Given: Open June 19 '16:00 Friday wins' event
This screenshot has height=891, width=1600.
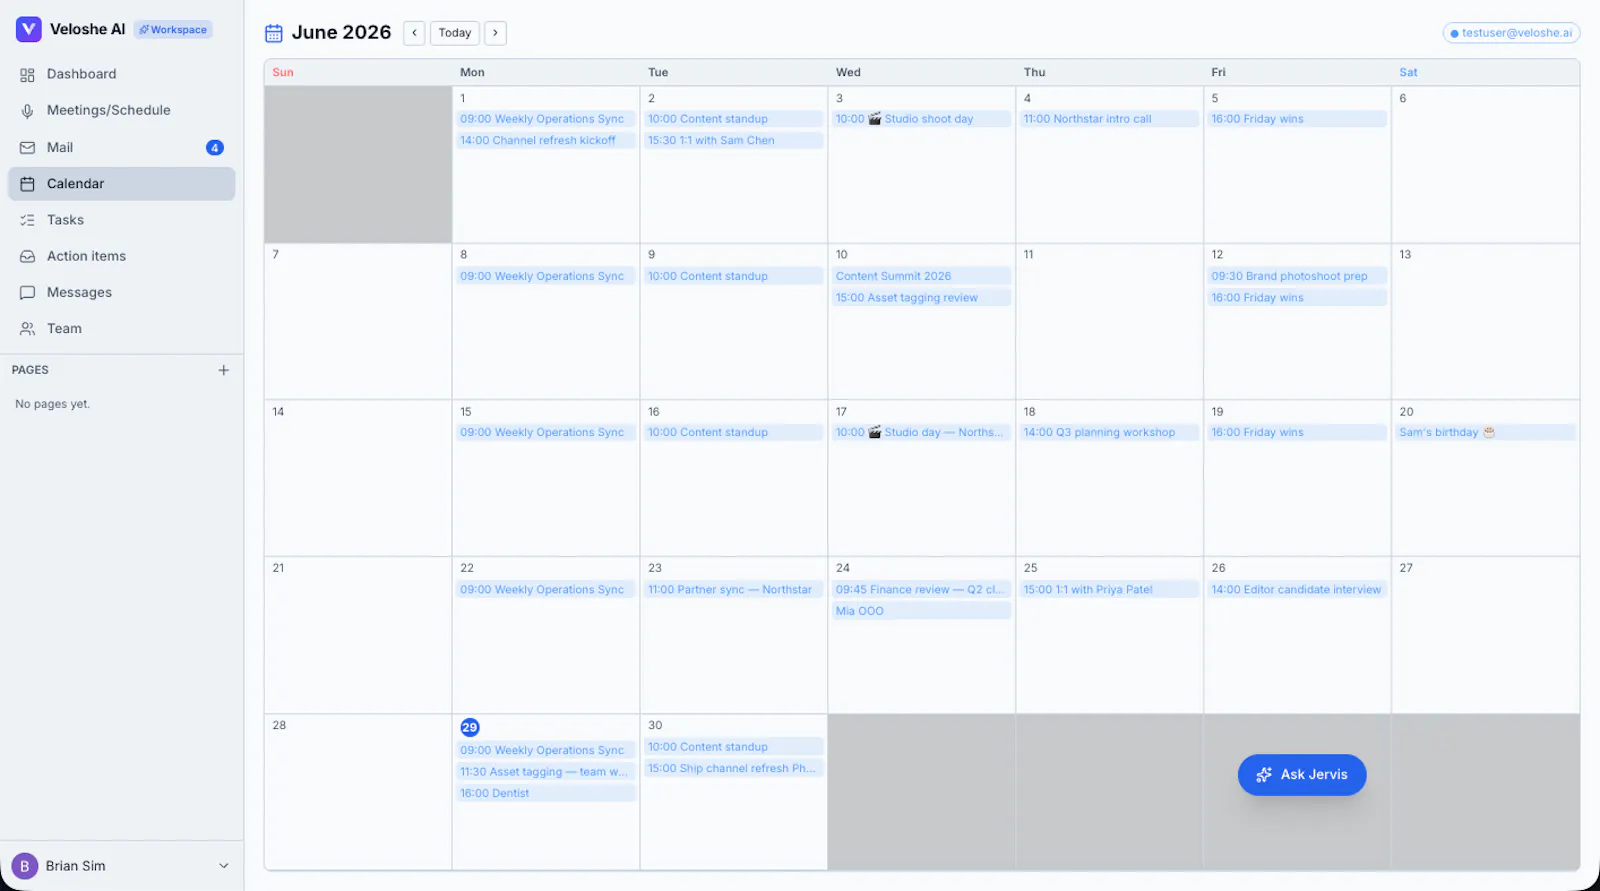Looking at the screenshot, I should [1298, 433].
